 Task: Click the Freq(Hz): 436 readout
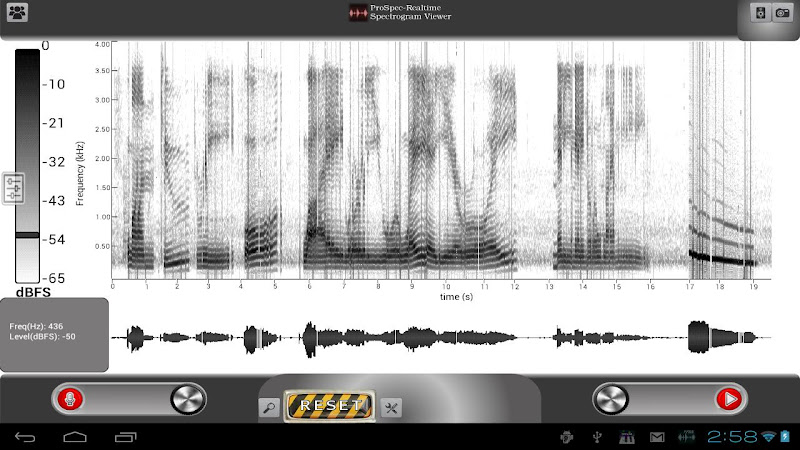tap(36, 326)
